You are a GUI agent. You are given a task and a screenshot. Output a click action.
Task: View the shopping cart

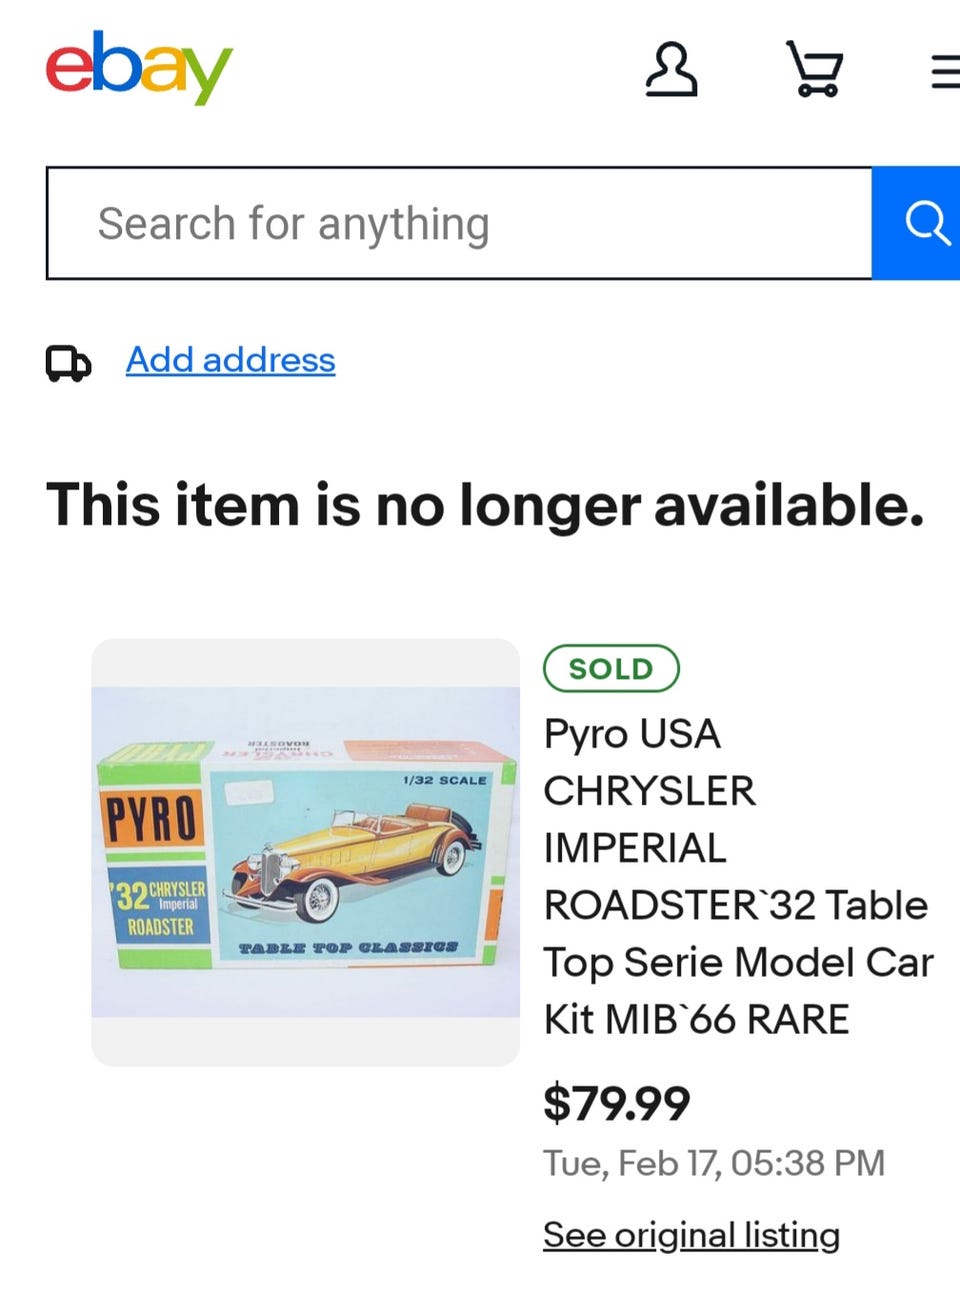[815, 69]
